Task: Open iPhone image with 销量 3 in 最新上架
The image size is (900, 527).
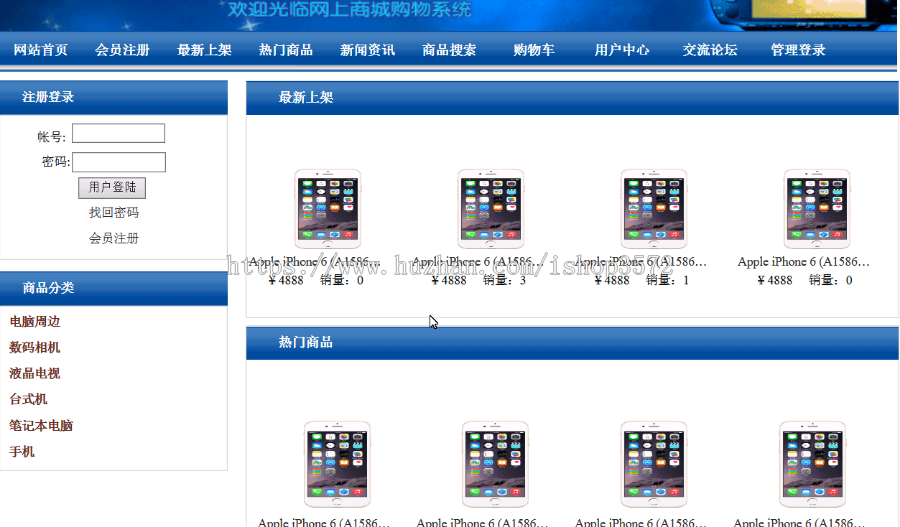Action: [x=491, y=208]
